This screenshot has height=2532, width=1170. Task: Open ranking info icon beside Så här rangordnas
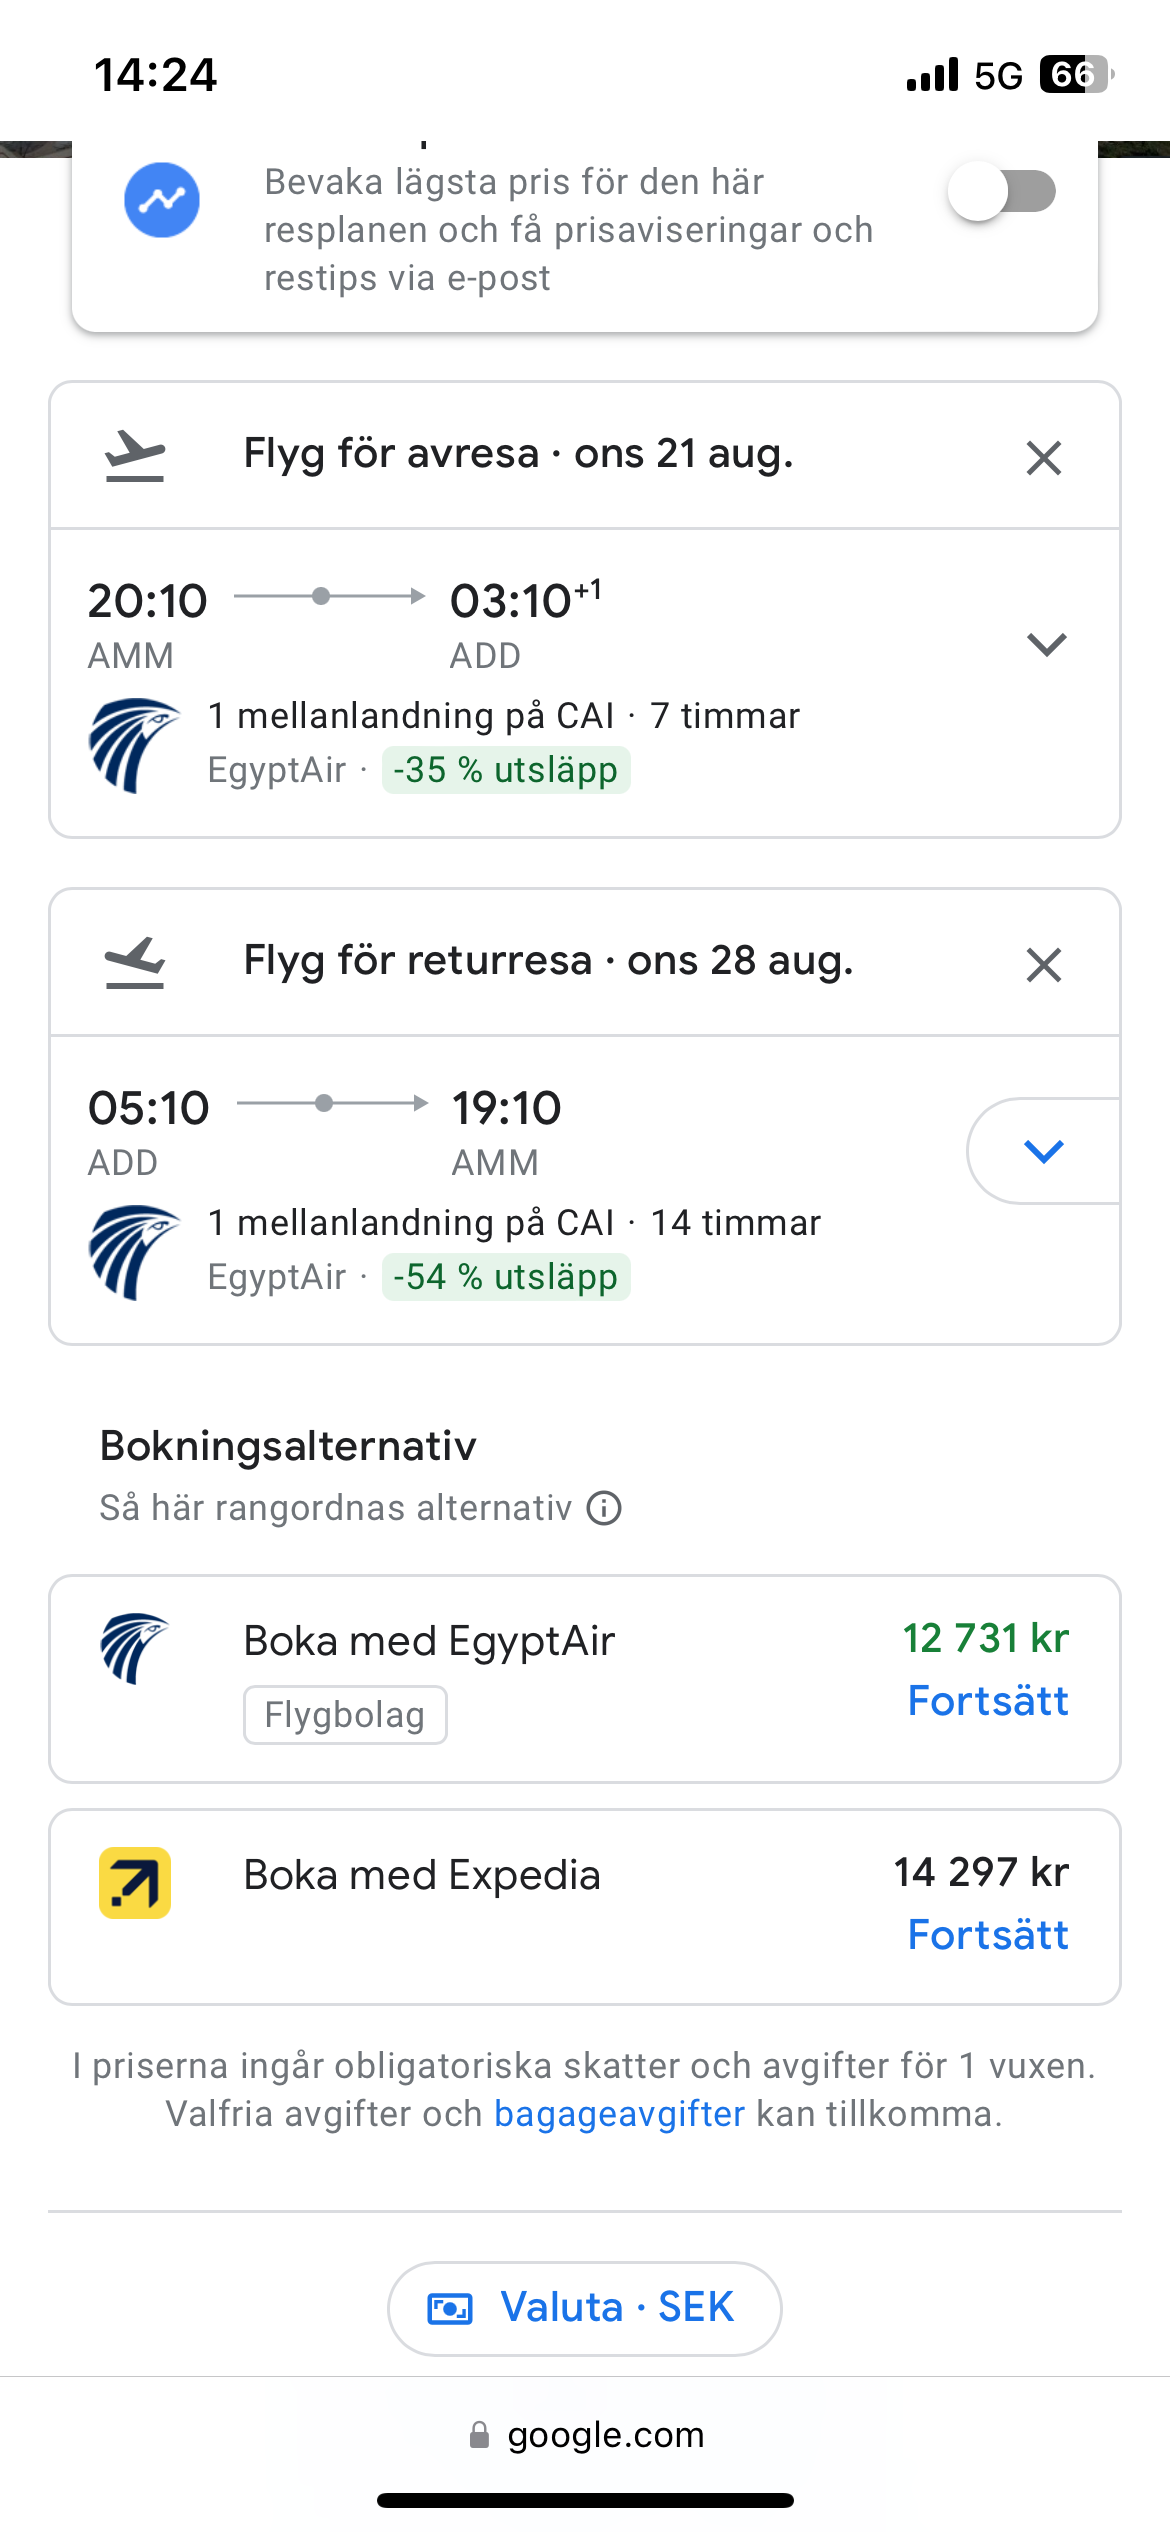(x=604, y=1508)
